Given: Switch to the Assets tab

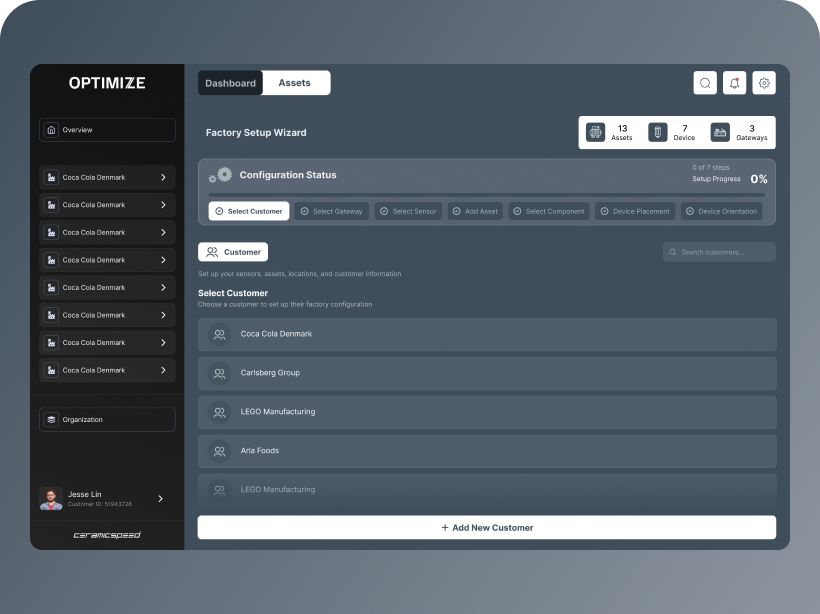Looking at the screenshot, I should coord(294,83).
